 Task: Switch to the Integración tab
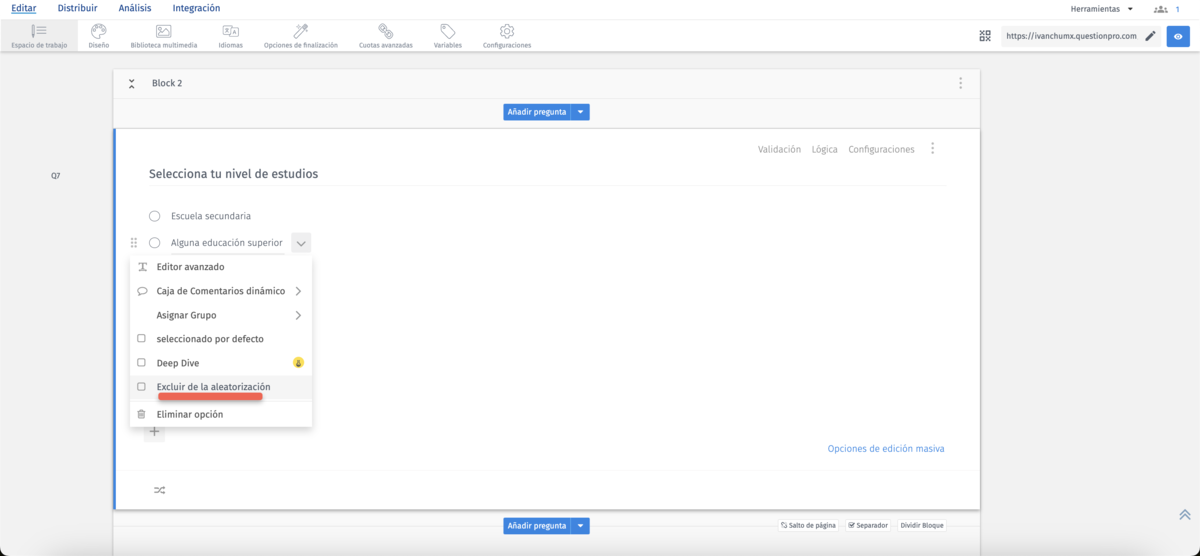[196, 8]
